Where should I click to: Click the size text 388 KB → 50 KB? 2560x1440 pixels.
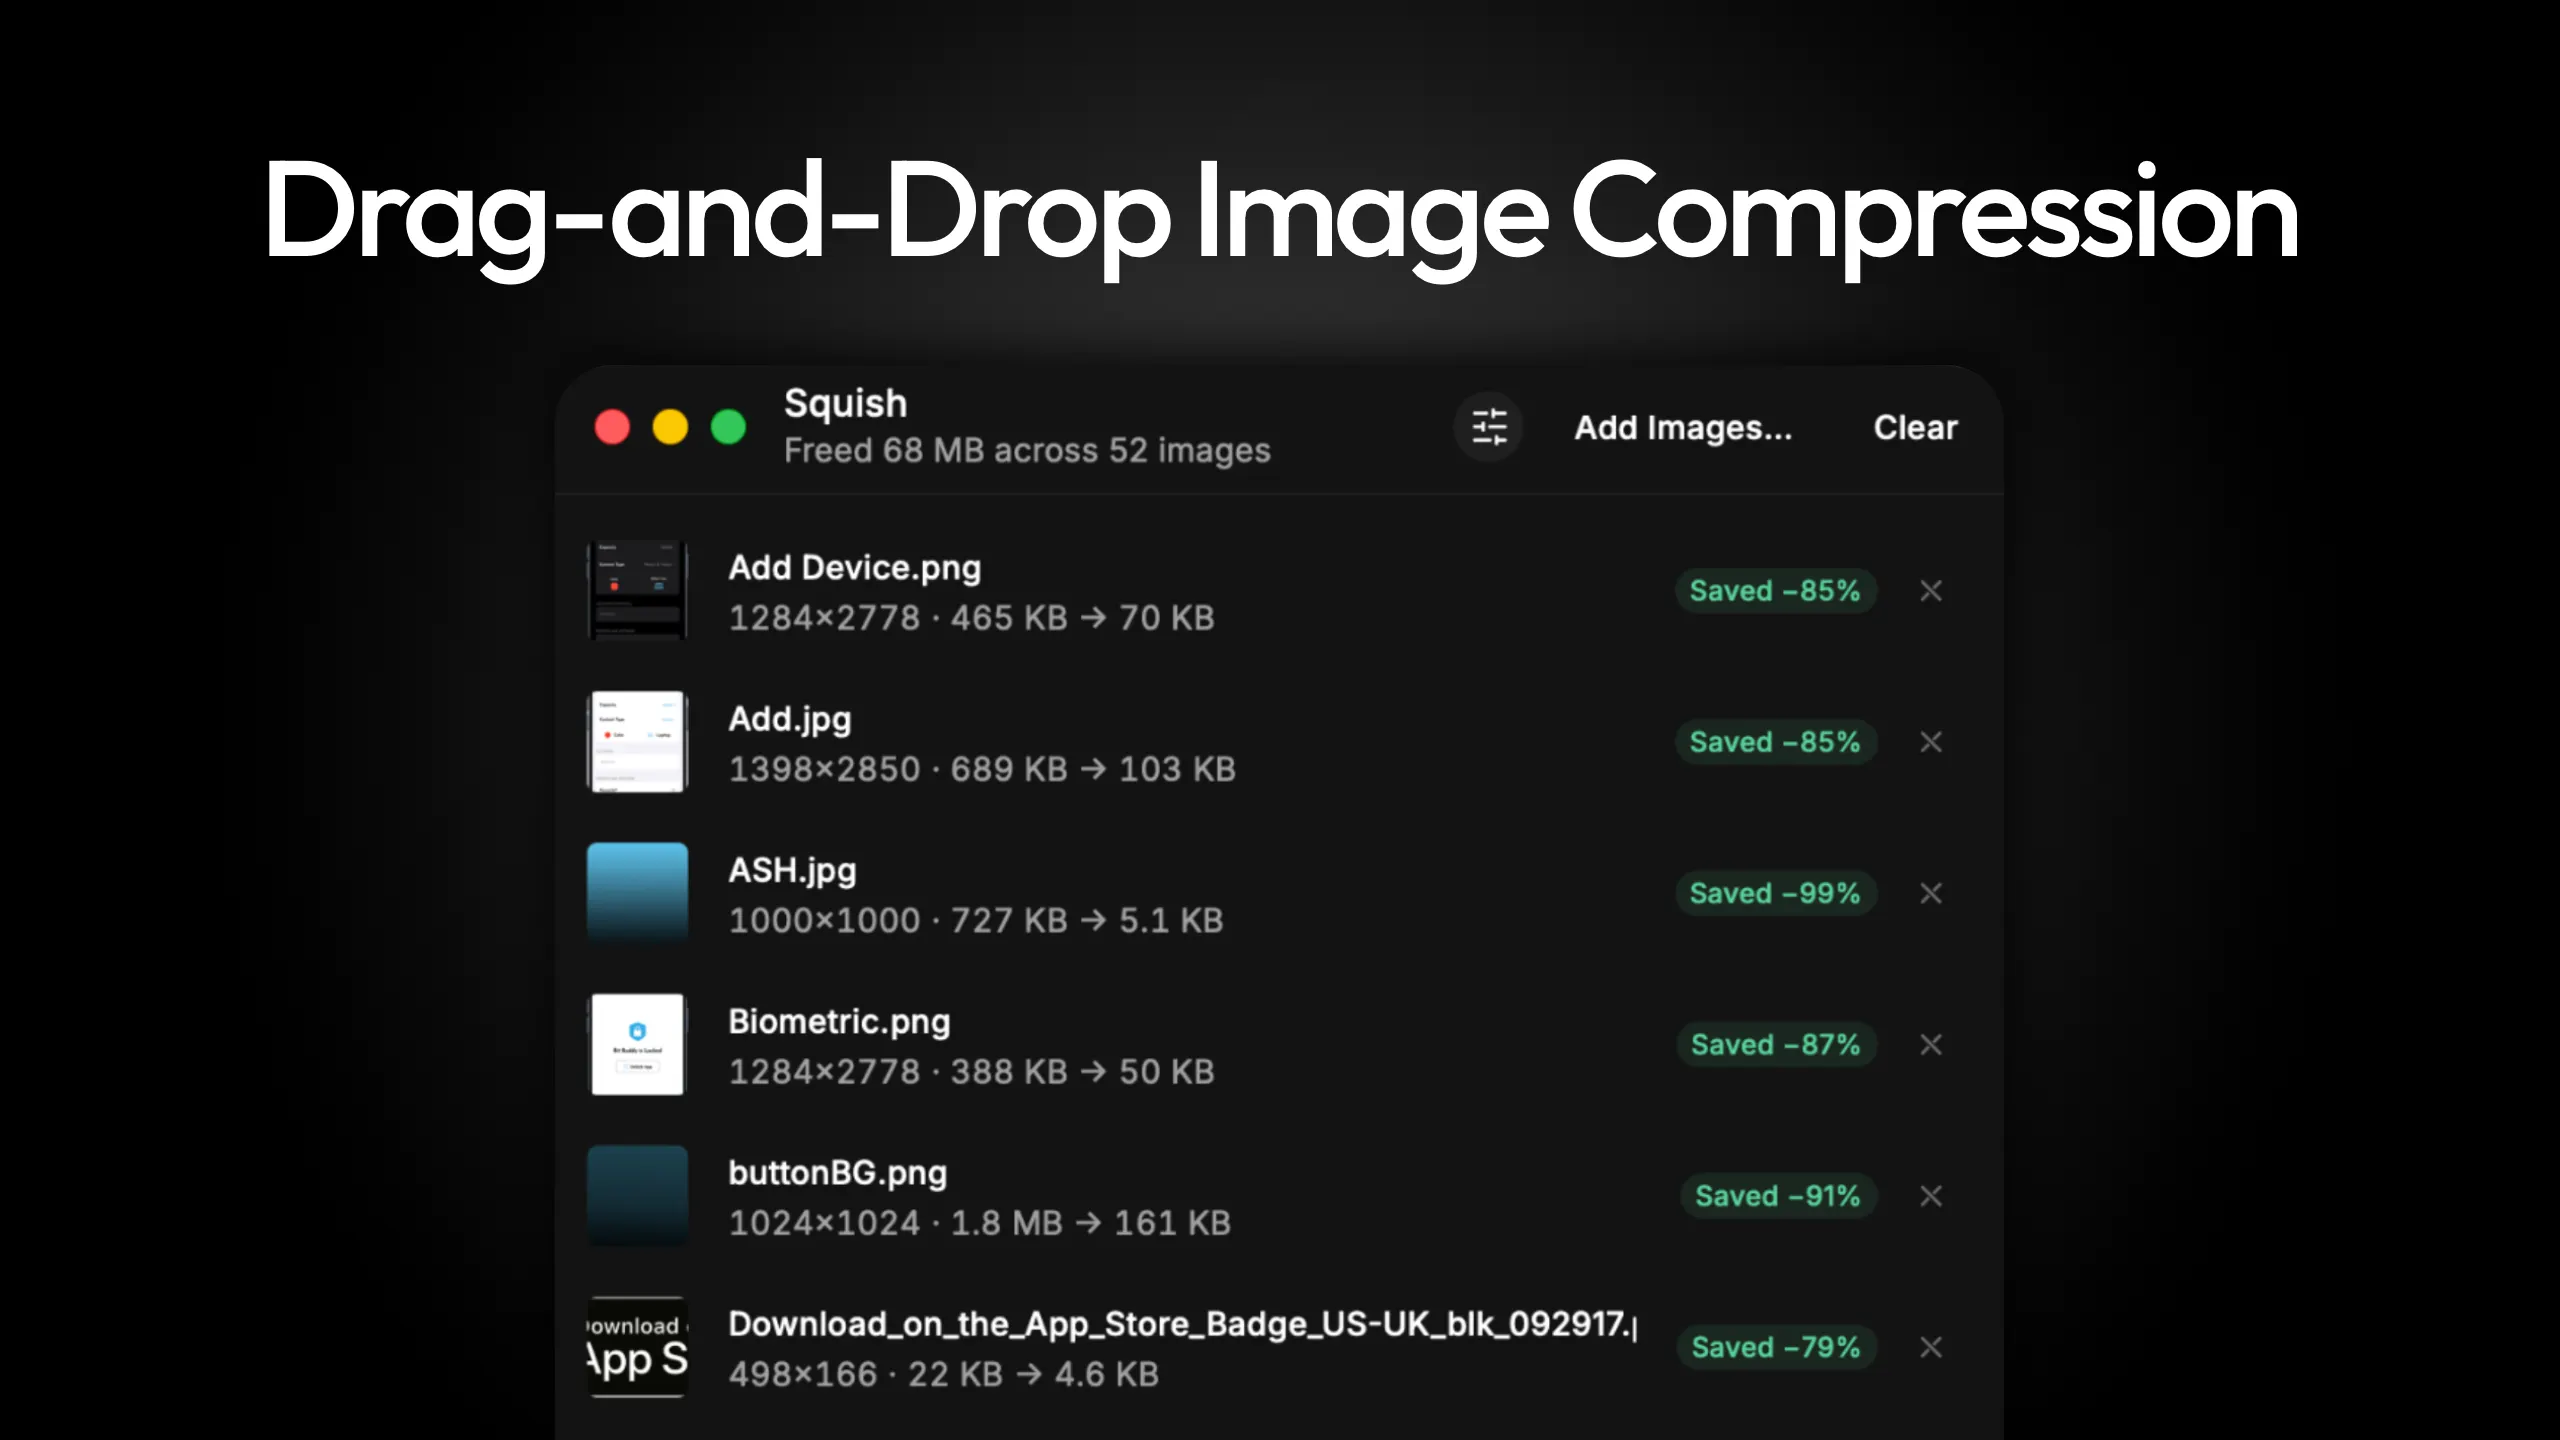coord(1082,1072)
